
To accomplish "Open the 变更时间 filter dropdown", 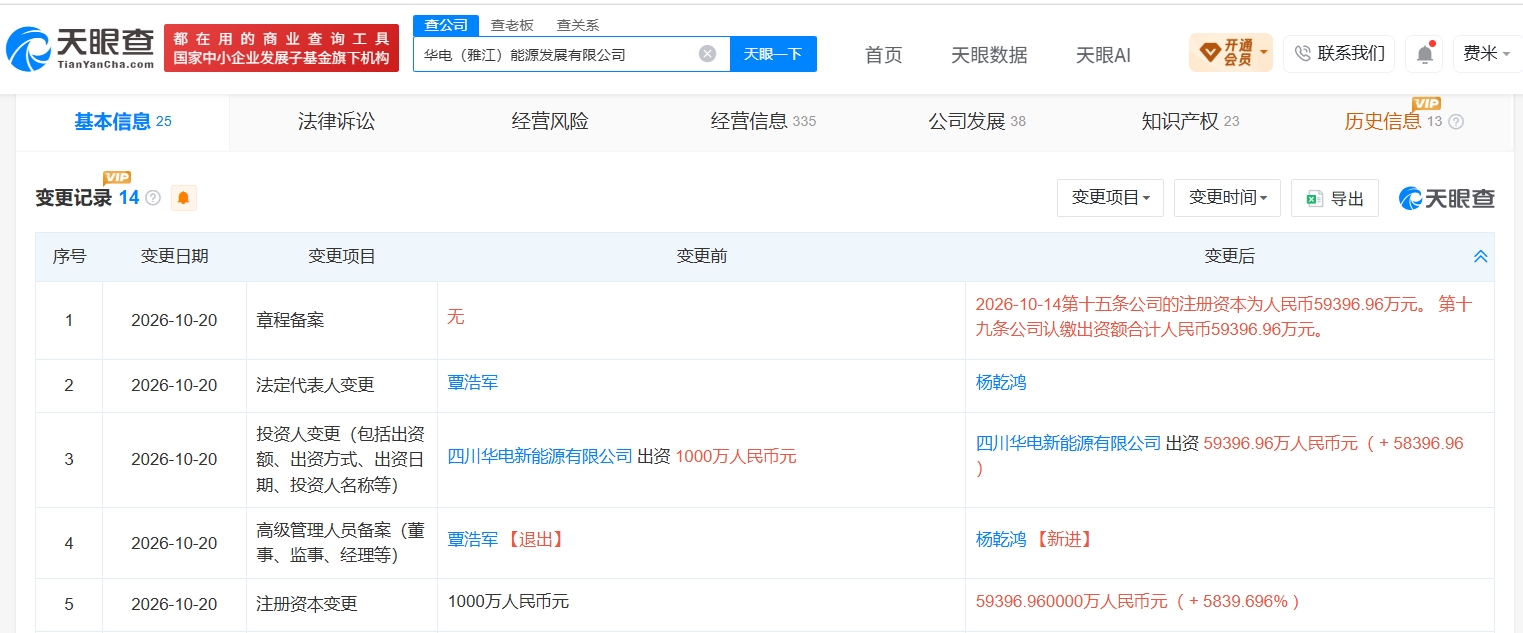I will point(1227,198).
